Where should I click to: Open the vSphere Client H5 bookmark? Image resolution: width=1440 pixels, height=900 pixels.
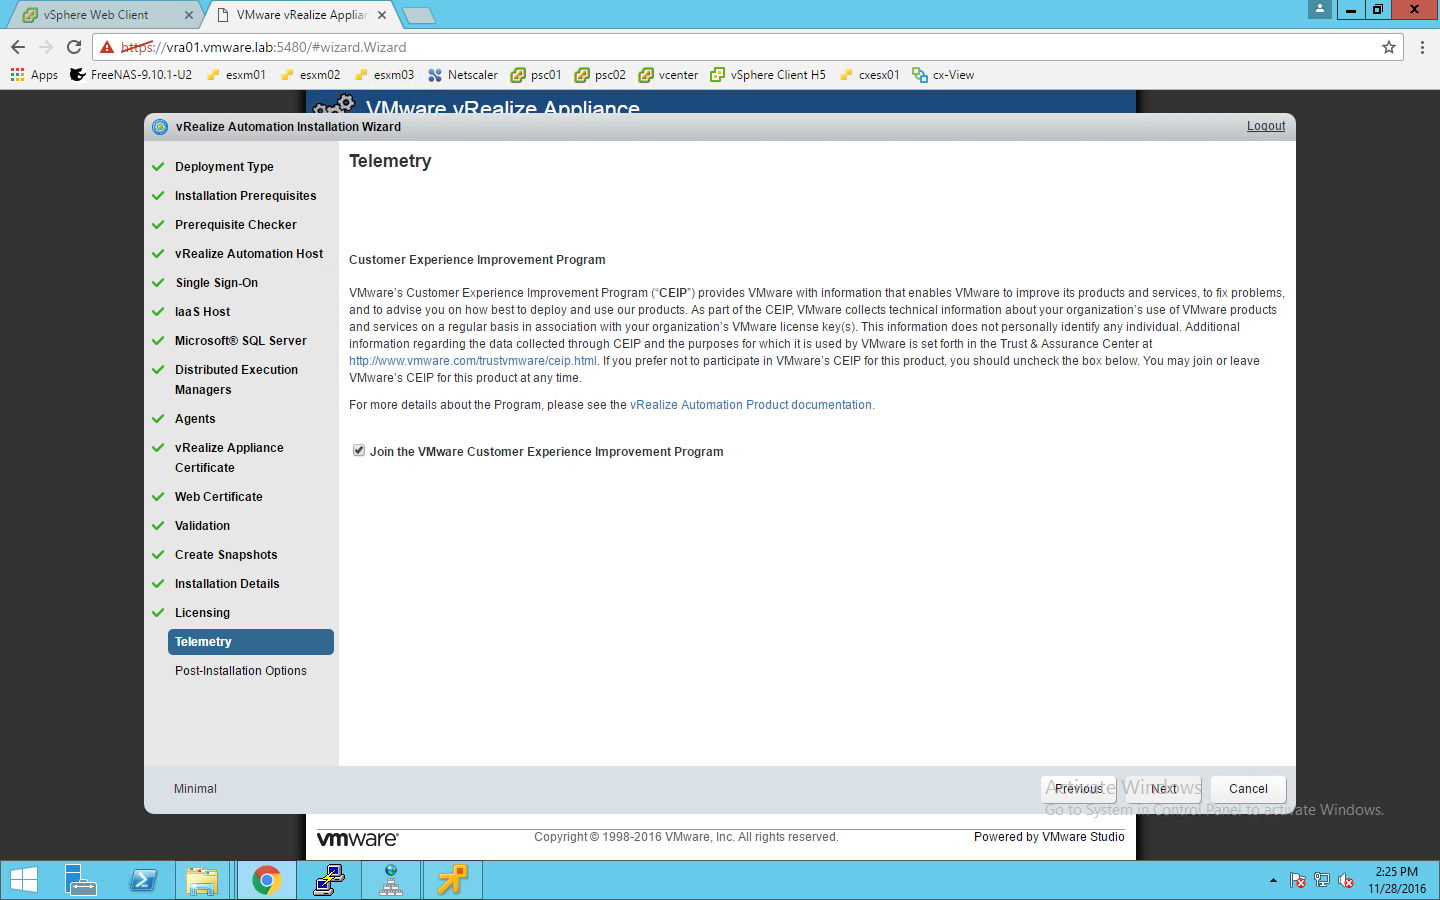[768, 75]
